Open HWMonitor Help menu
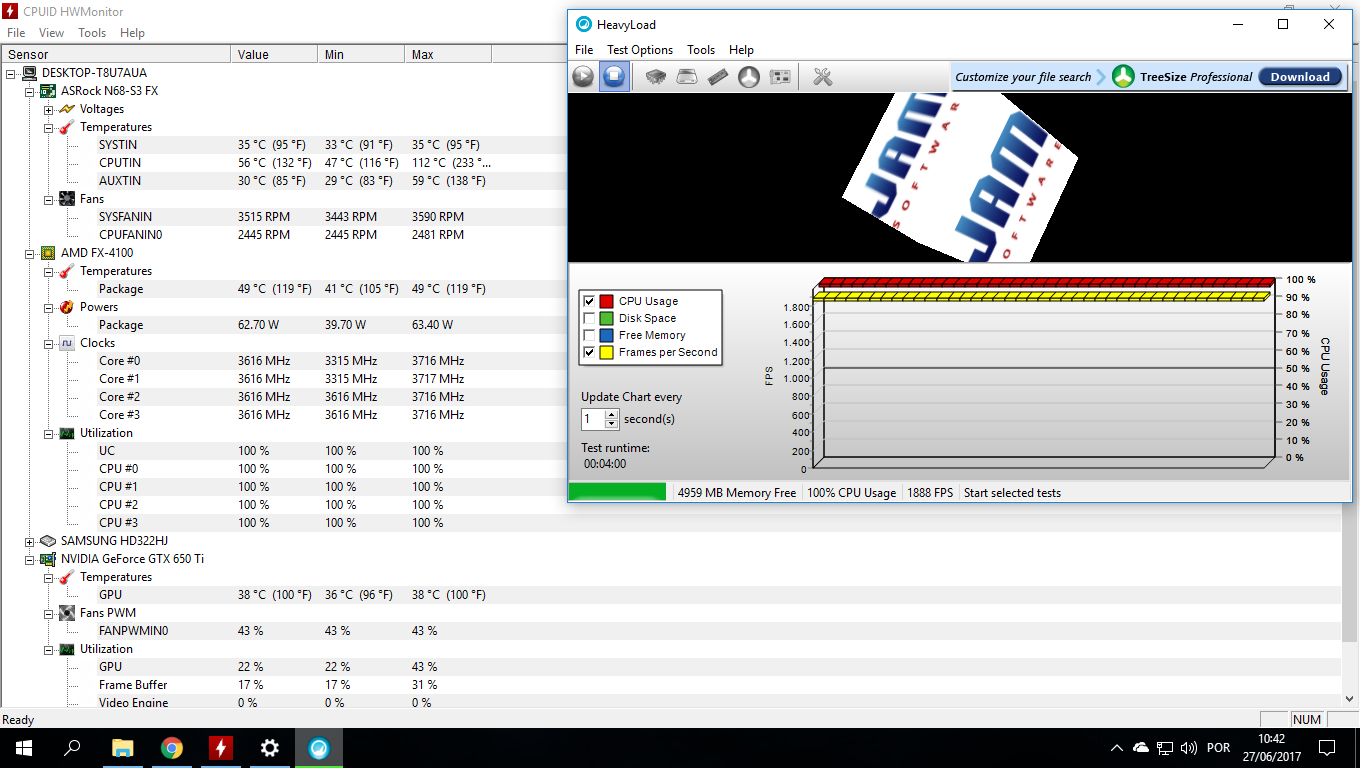The height and width of the screenshot is (768, 1360). pos(132,33)
